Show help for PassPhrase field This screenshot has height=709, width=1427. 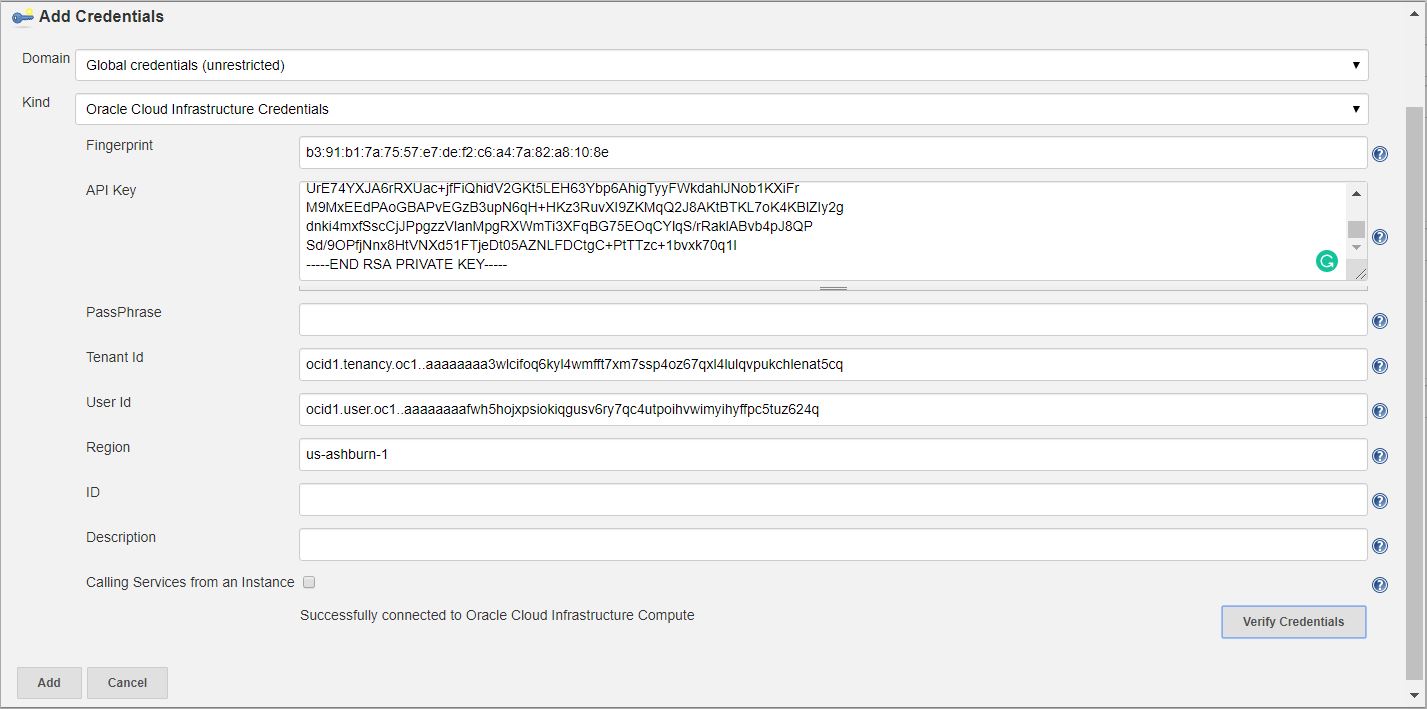1380,321
